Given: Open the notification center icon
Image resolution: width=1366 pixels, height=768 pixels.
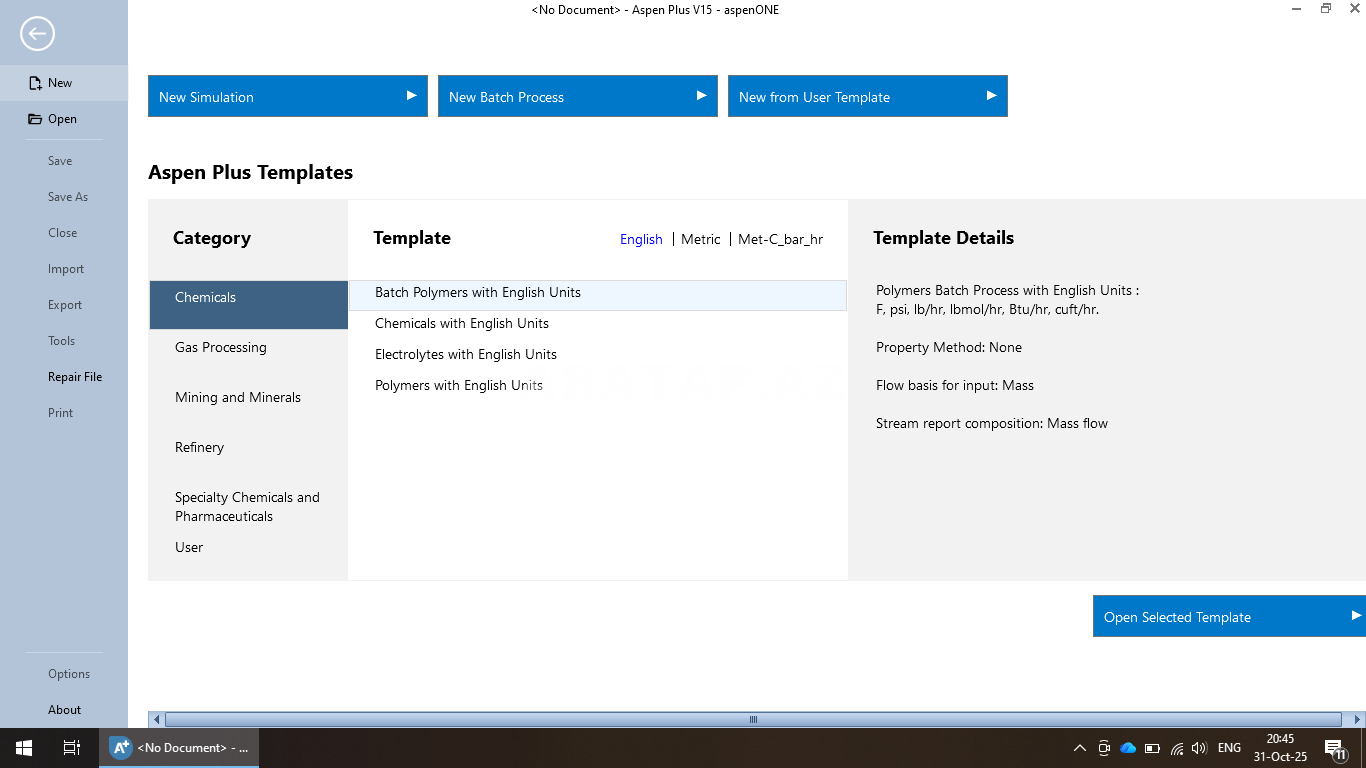Looking at the screenshot, I should click(x=1334, y=748).
